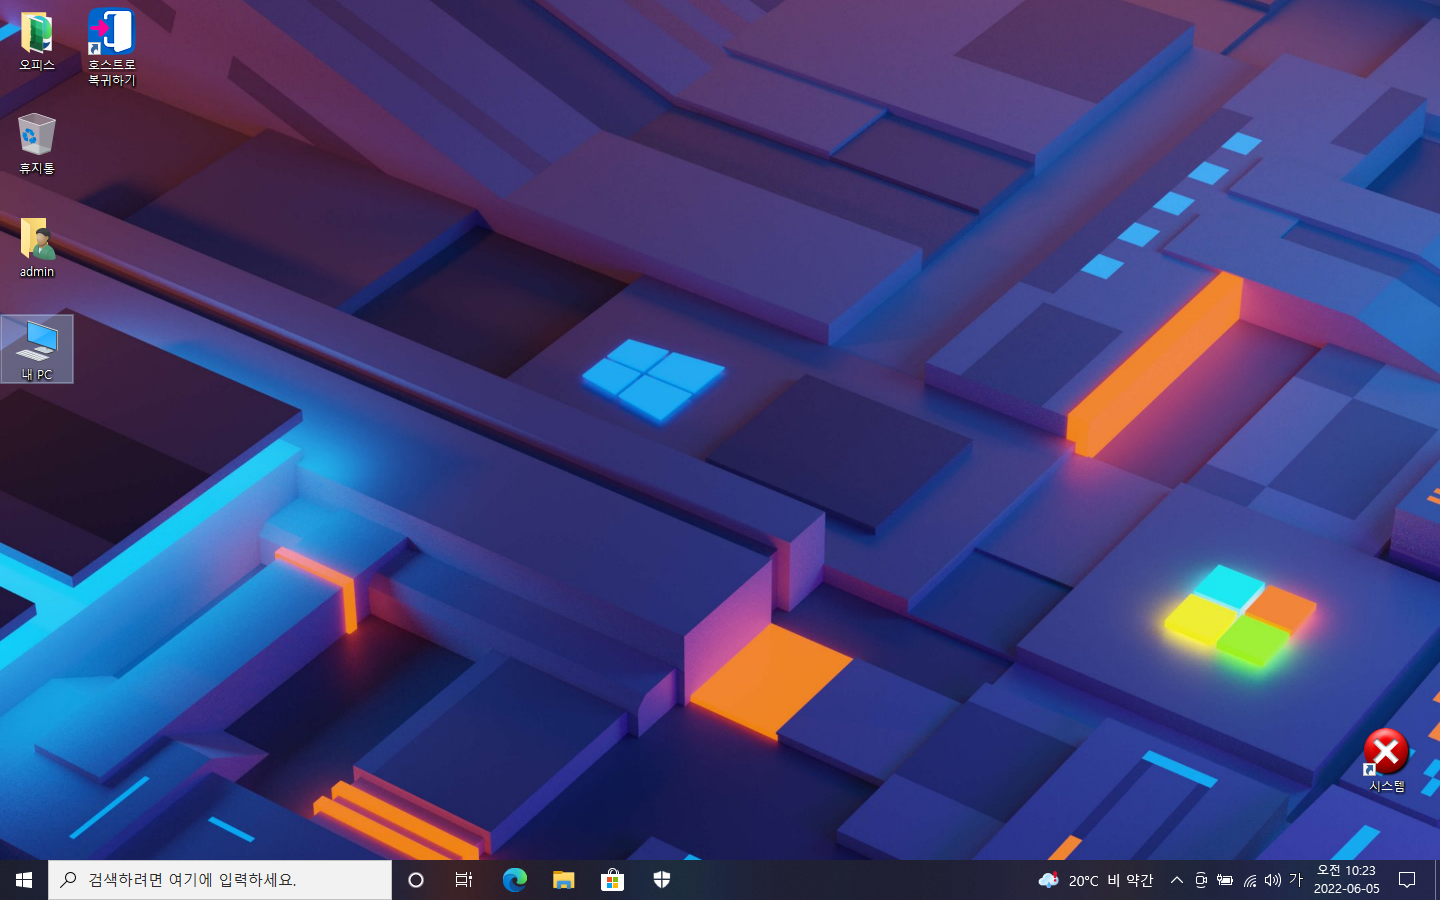Click Show Desktop strip at taskbar end
Screen dimensions: 1440x900
[x=1437, y=880]
